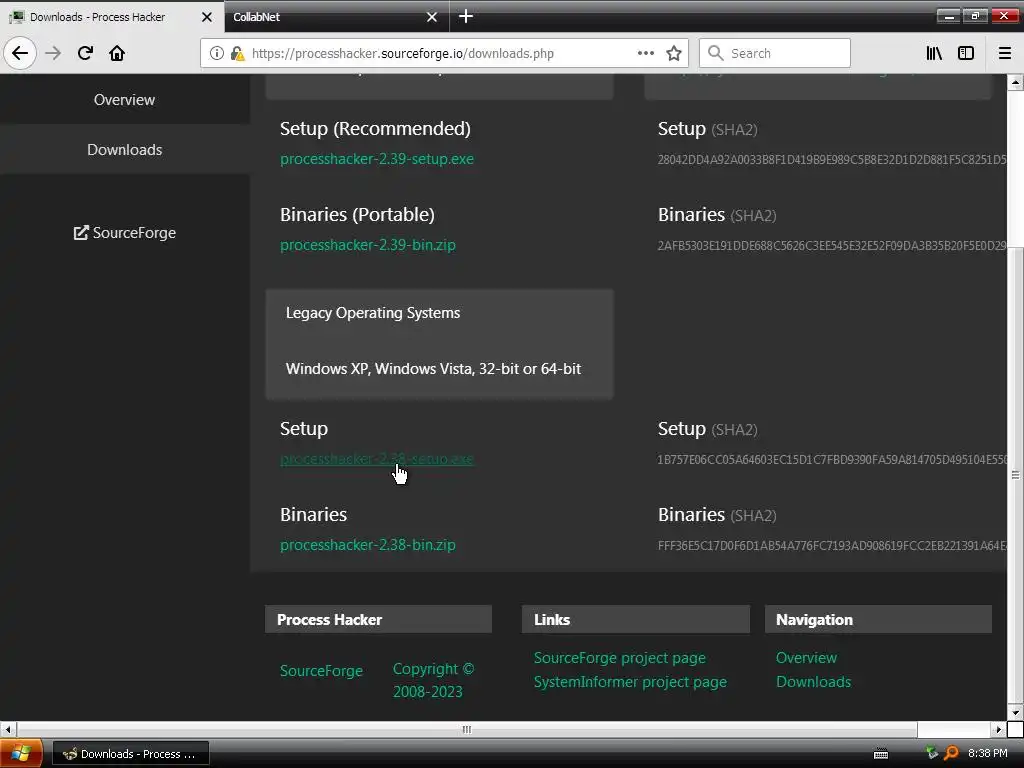Select Downloads - Process taskbar button
Image resolution: width=1024 pixels, height=768 pixels.
(131, 754)
